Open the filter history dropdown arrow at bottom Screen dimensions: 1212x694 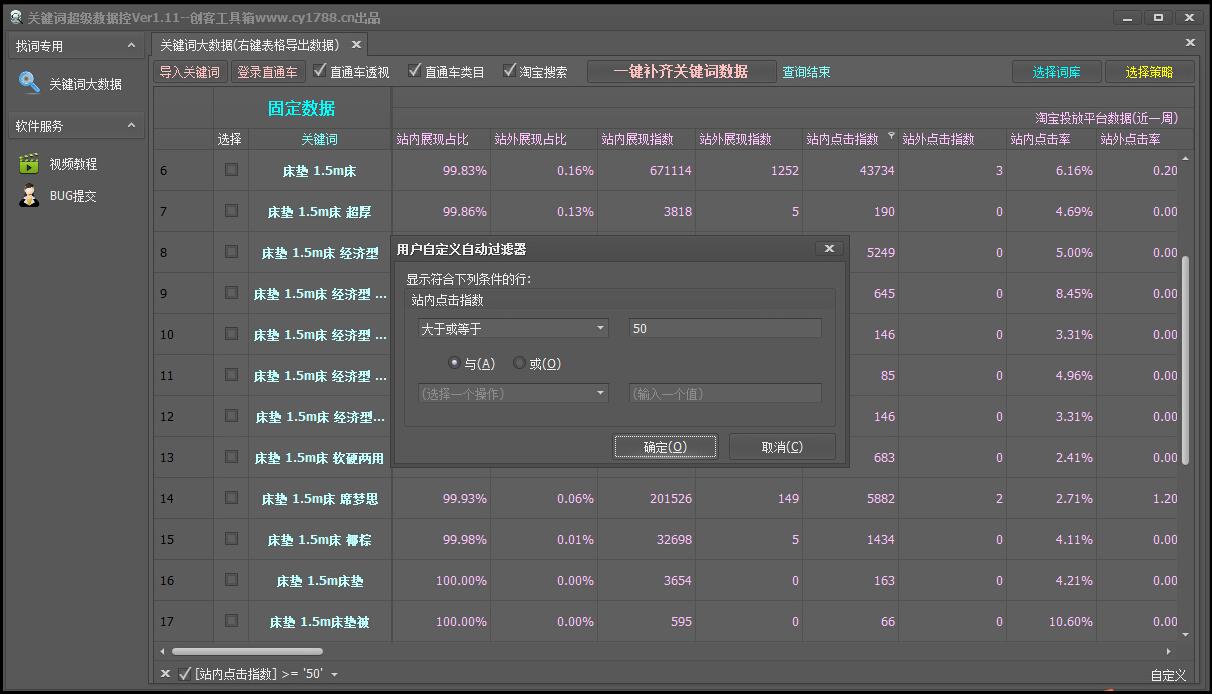(334, 675)
